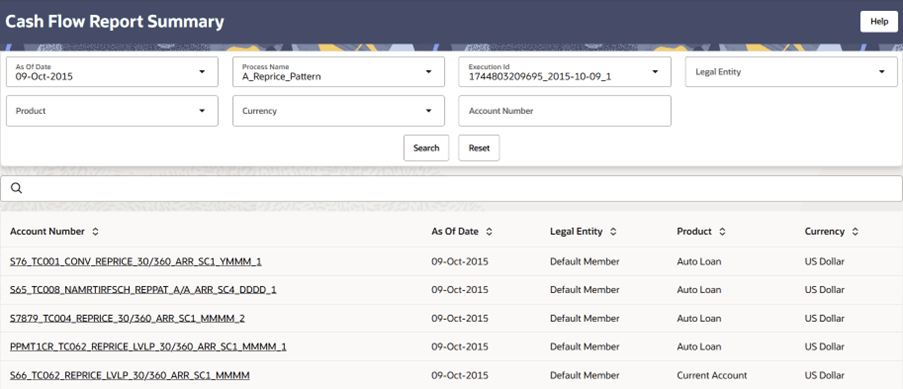
Task: Sort by Account Number column arrows
Action: pyautogui.click(x=96, y=232)
